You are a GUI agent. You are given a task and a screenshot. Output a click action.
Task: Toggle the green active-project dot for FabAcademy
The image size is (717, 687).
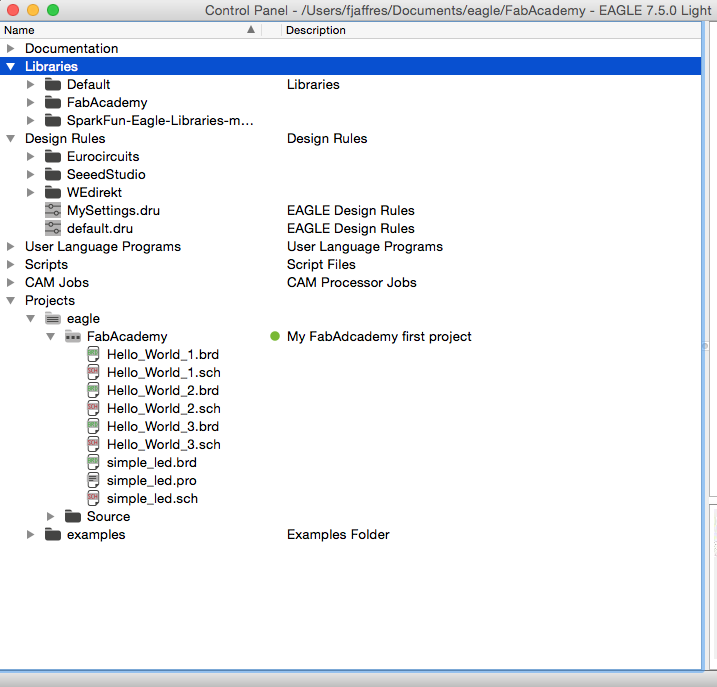[x=275, y=336]
